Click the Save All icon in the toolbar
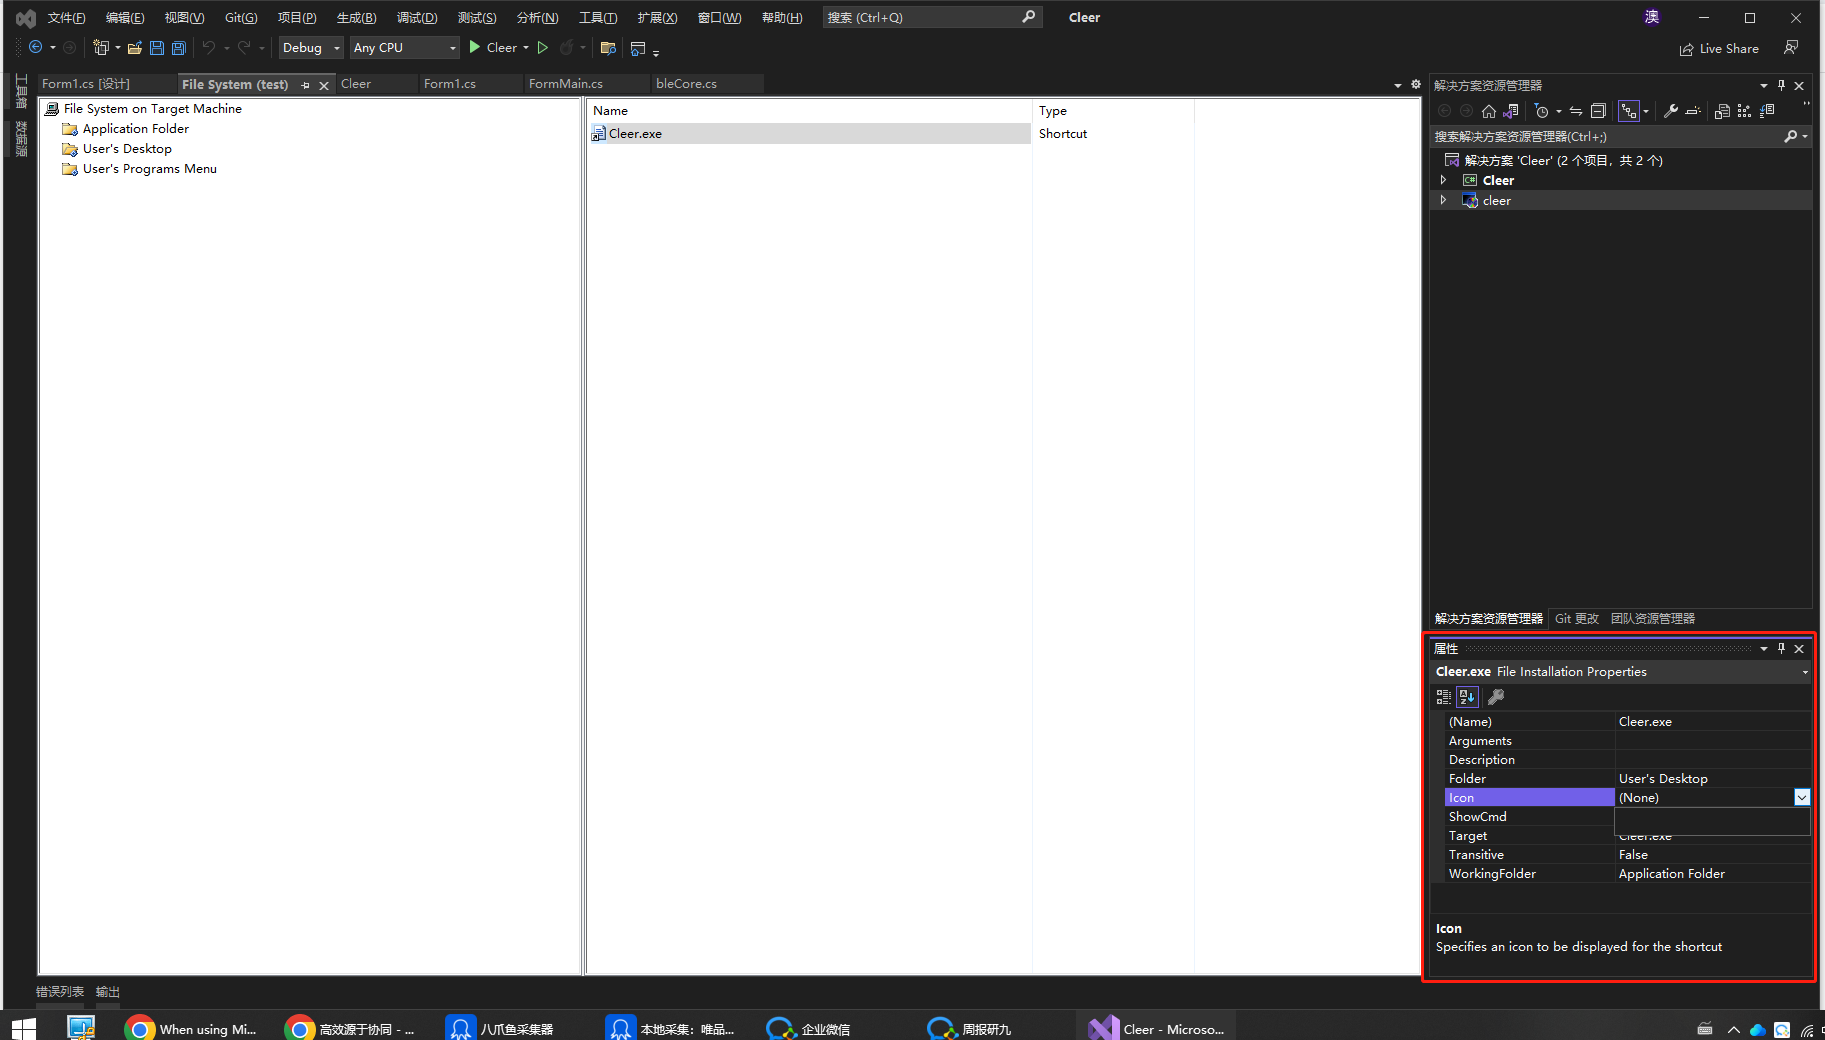This screenshot has width=1825, height=1040. pyautogui.click(x=178, y=47)
